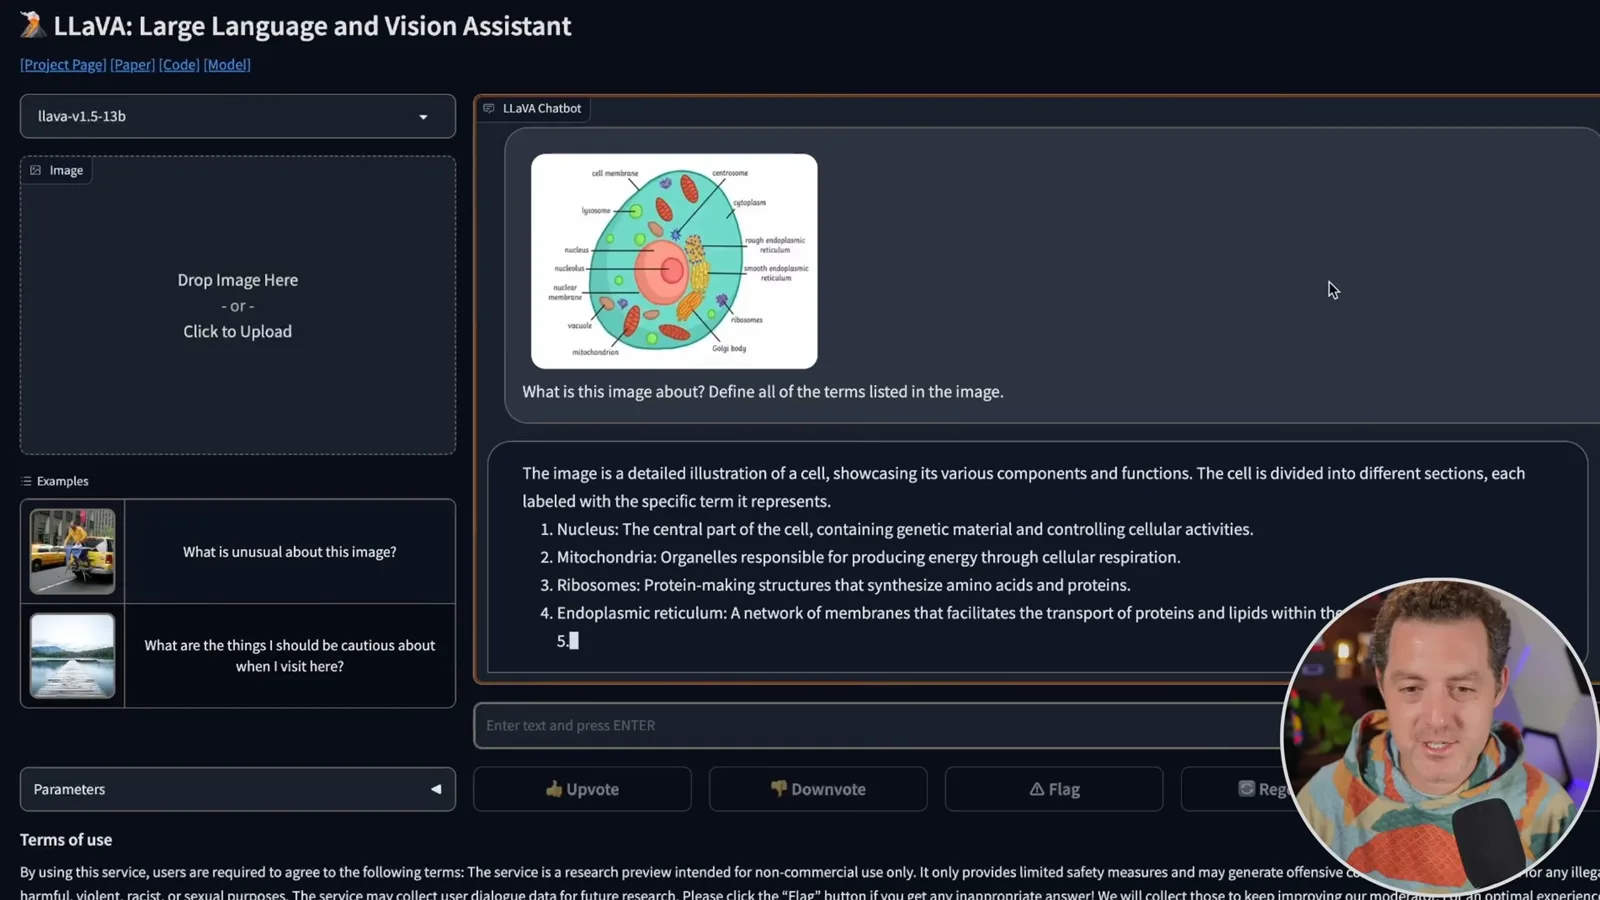Image resolution: width=1600 pixels, height=900 pixels.
Task: Click the model dropdown arrow
Action: [x=423, y=117]
